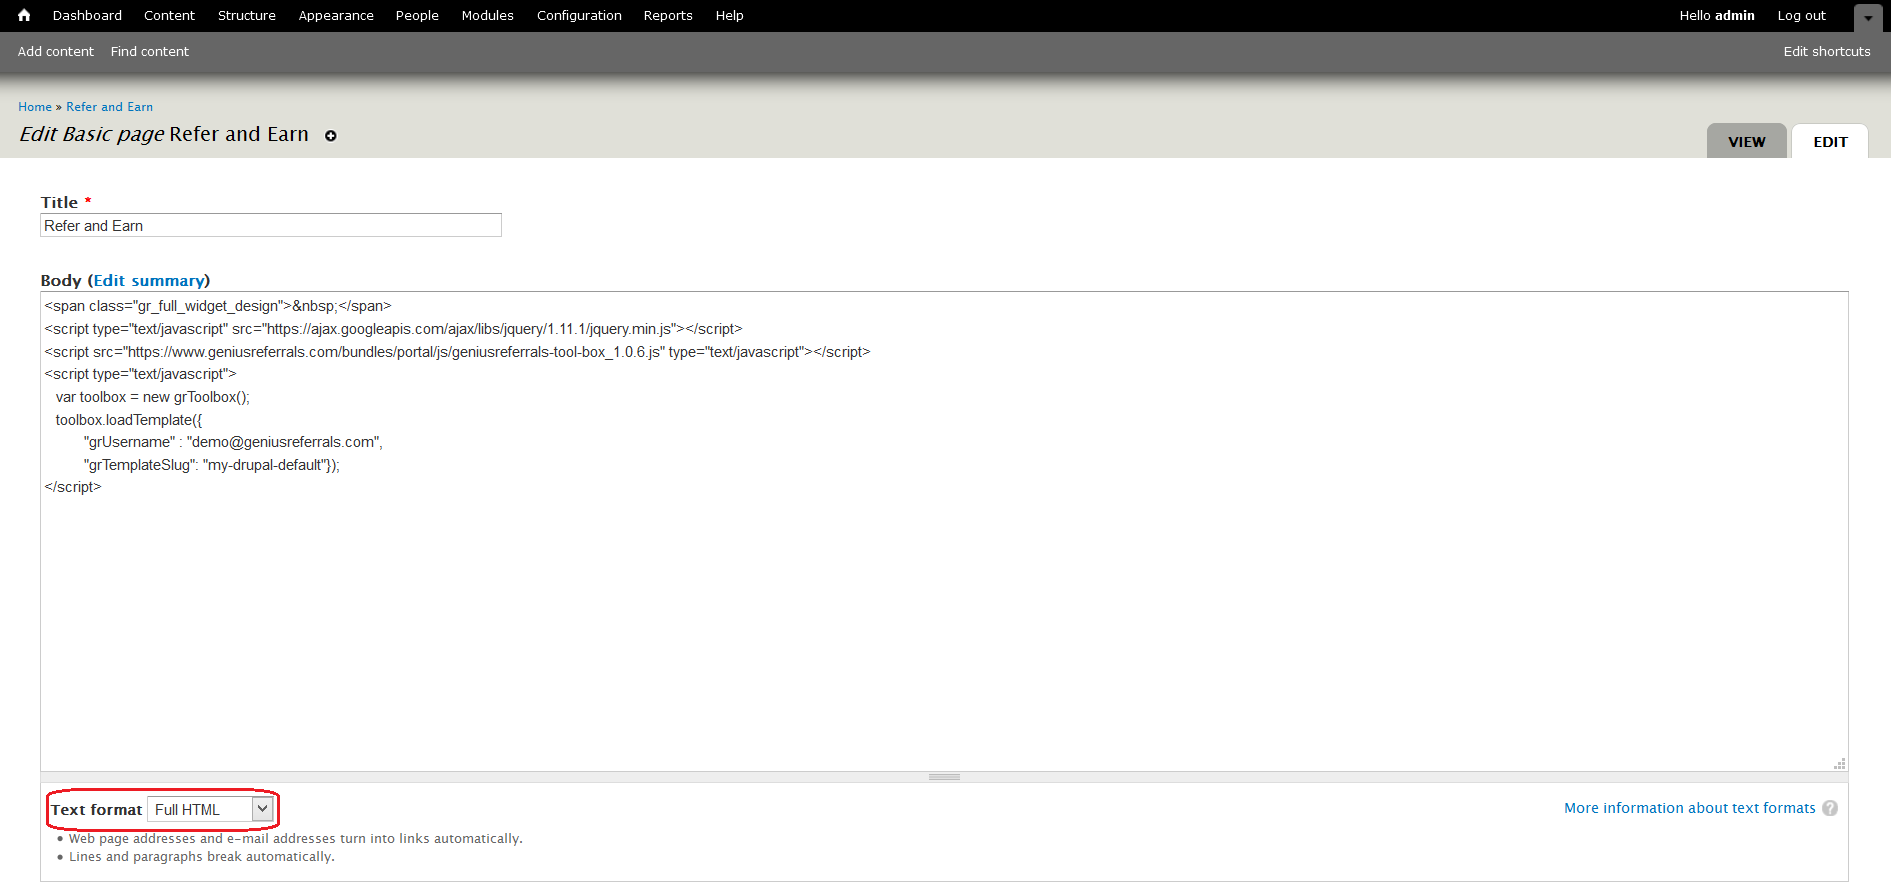Open the Modules admin page

(487, 15)
